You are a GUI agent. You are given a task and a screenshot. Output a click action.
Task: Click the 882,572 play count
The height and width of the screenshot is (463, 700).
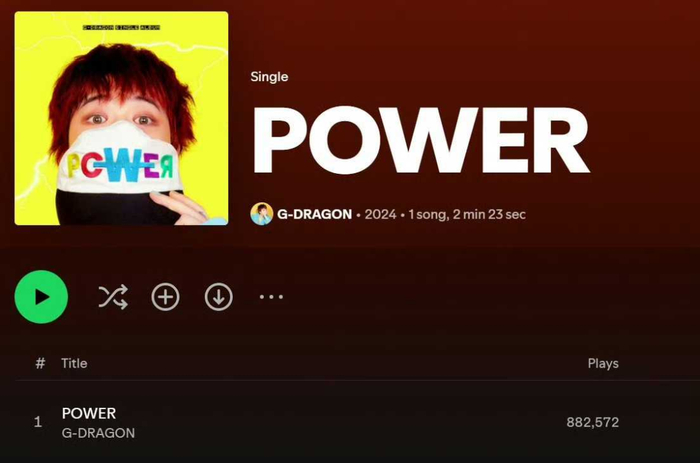click(x=593, y=422)
